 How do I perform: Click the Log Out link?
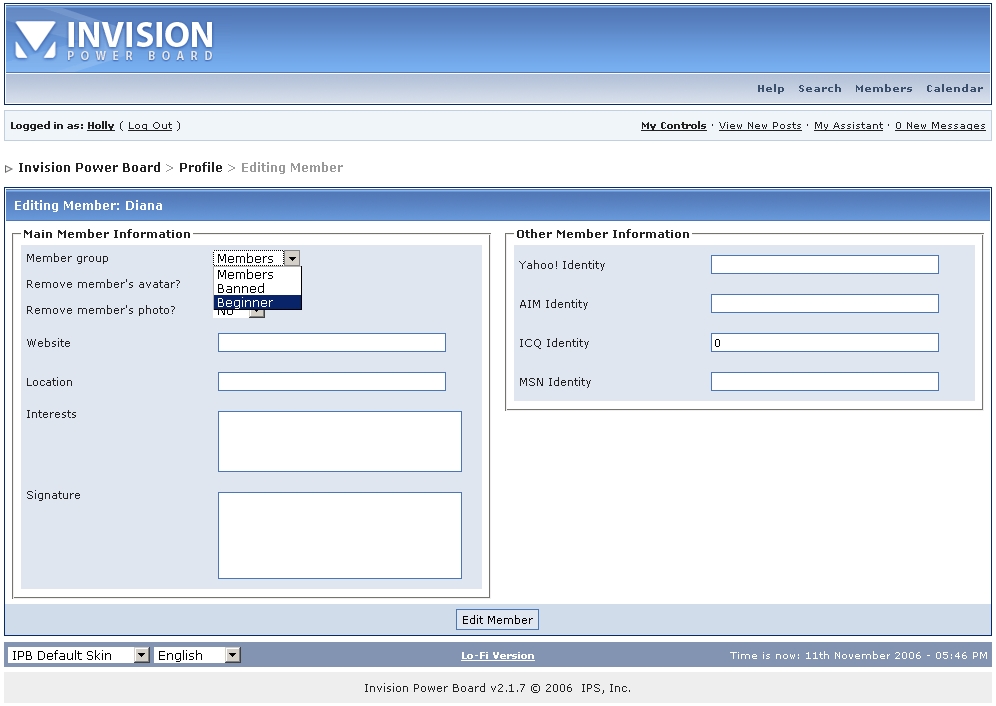[x=150, y=126]
